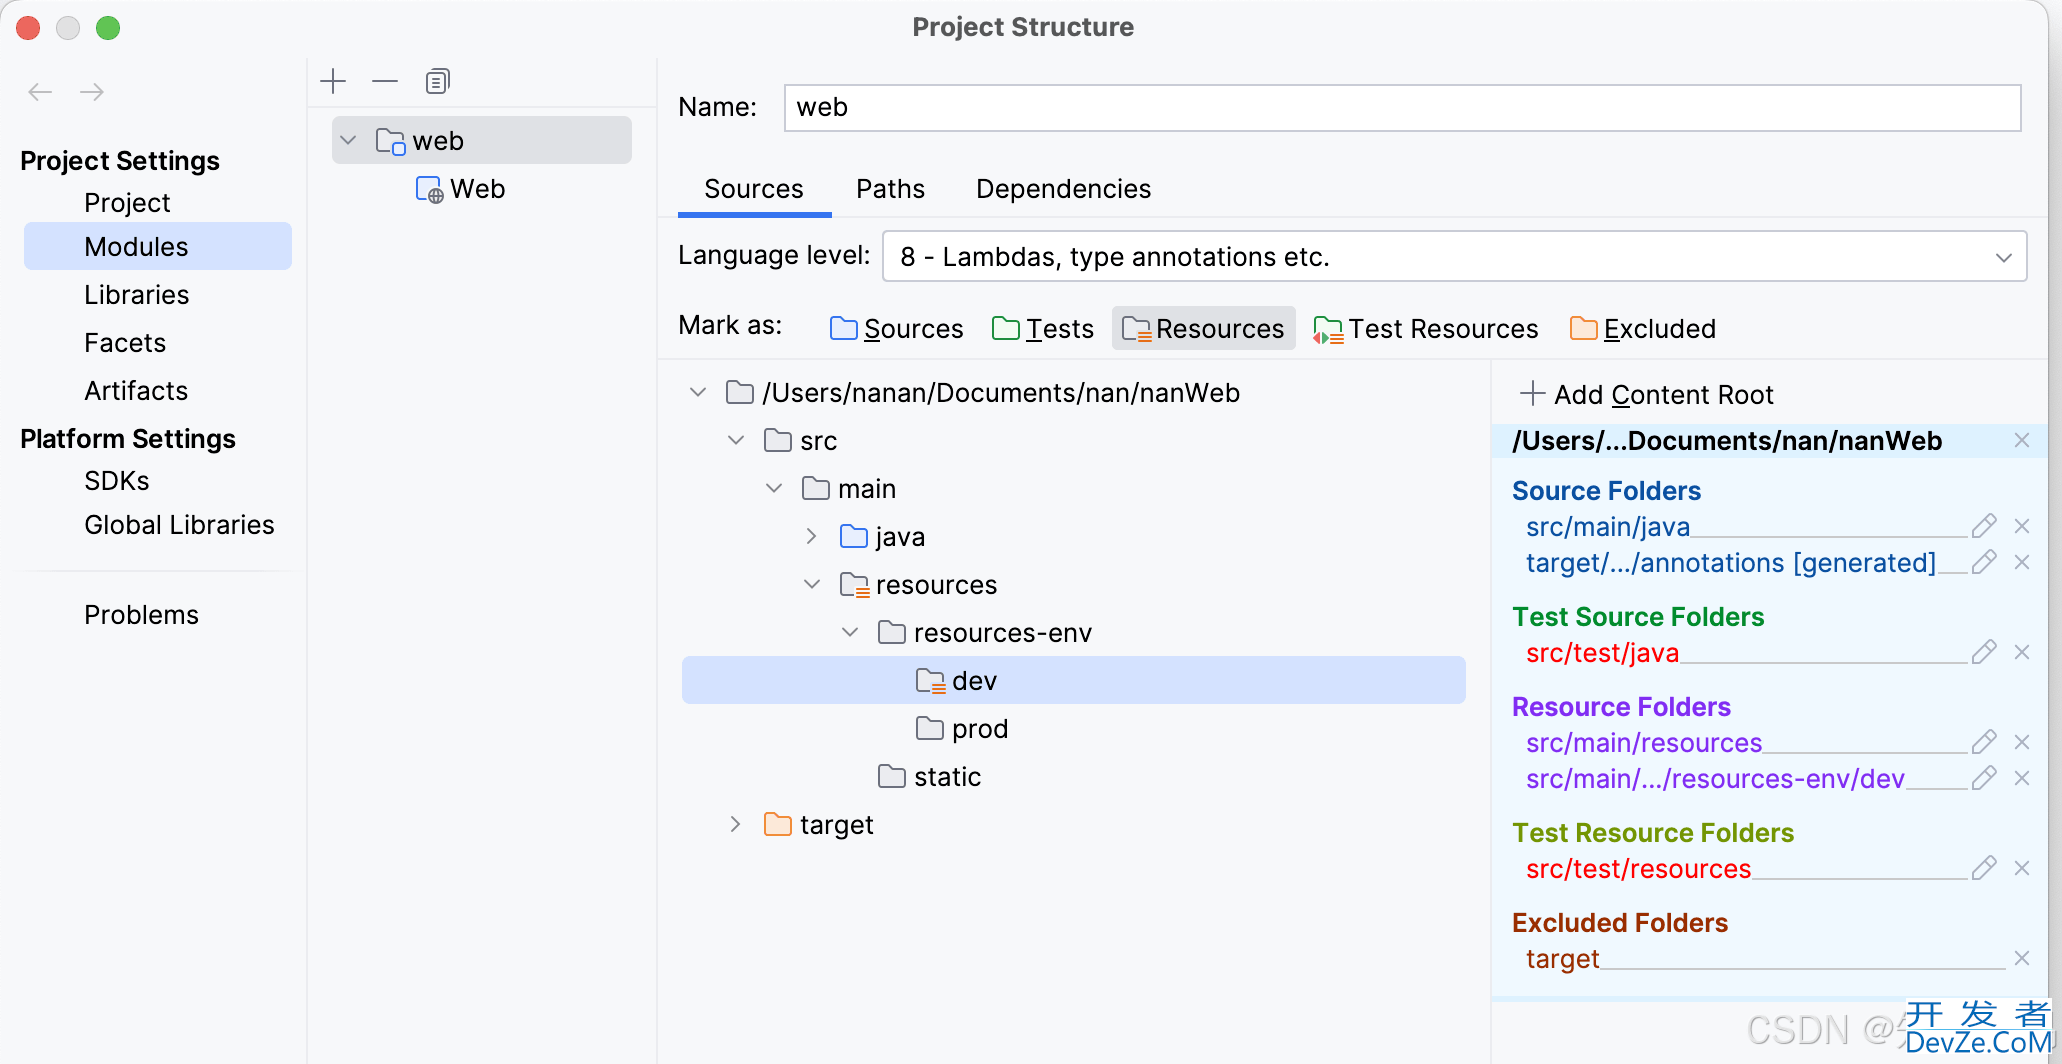Mark selected folder as Excluded

[x=1642, y=329]
